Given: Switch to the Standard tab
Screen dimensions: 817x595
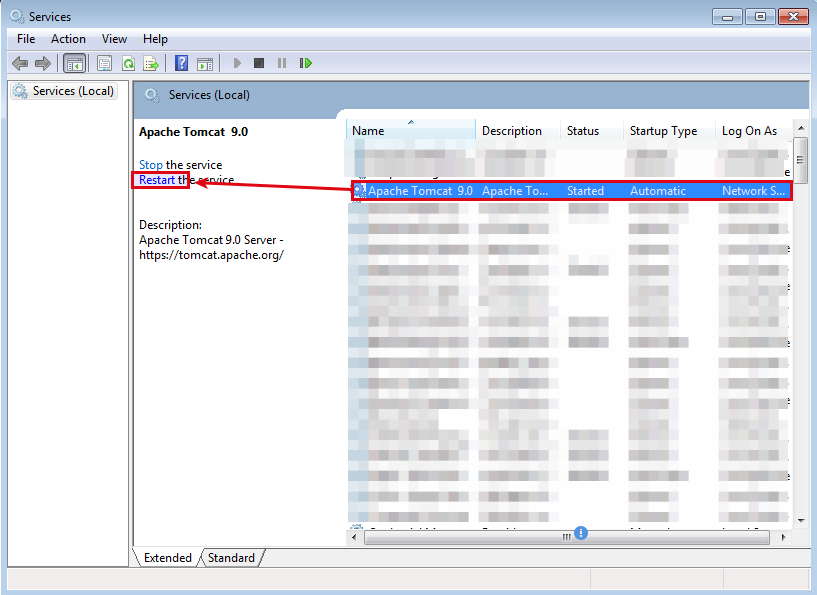Looking at the screenshot, I should (x=231, y=558).
